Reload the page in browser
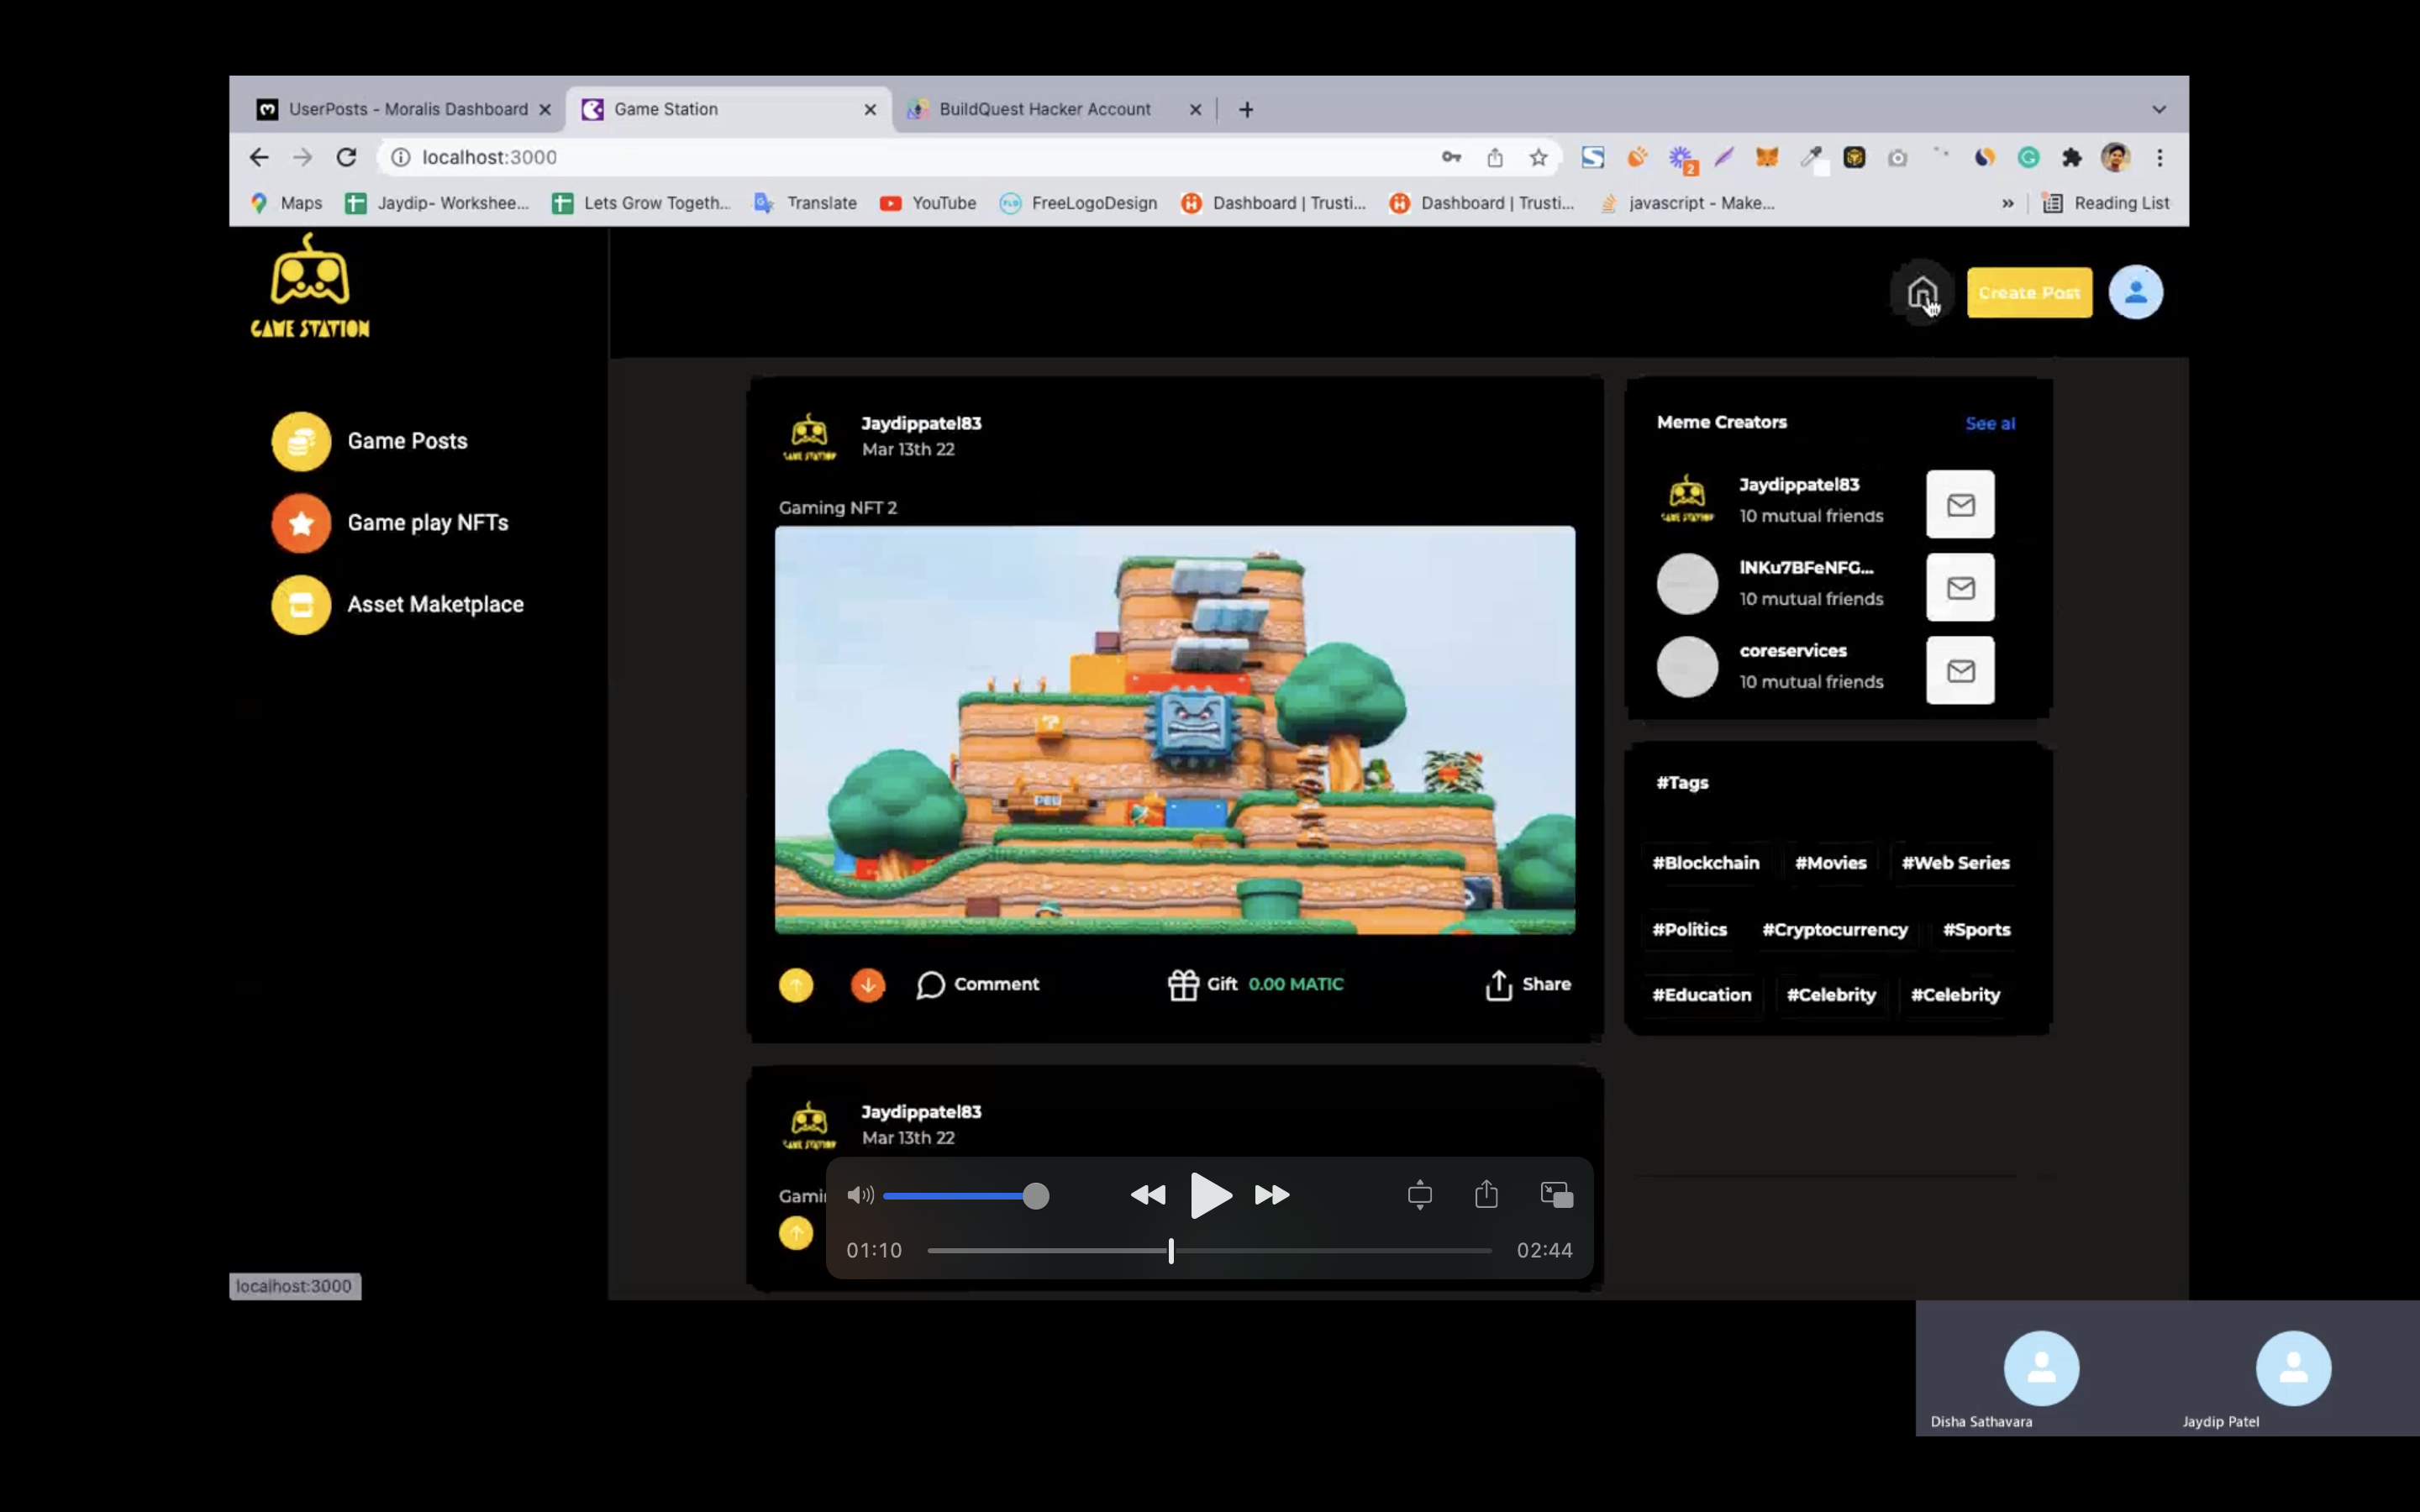Viewport: 2420px width, 1512px height. 346,157
